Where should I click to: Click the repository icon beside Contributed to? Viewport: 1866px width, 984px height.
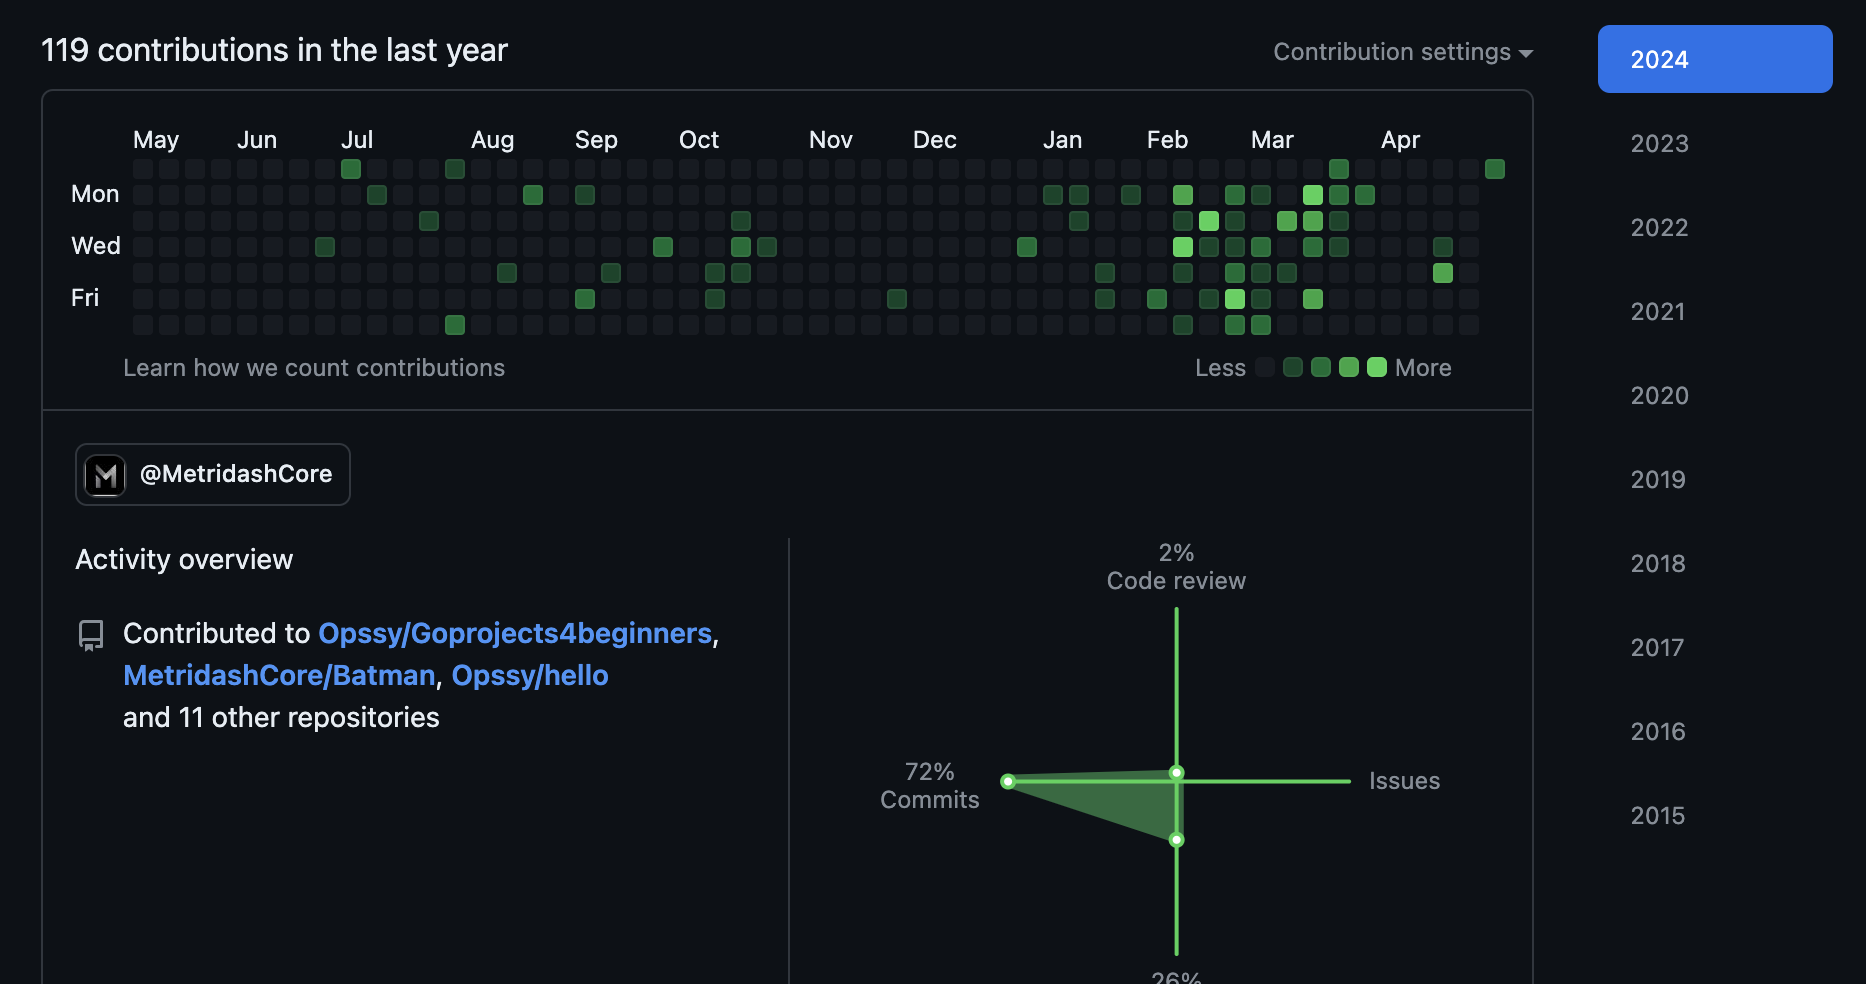(x=91, y=635)
